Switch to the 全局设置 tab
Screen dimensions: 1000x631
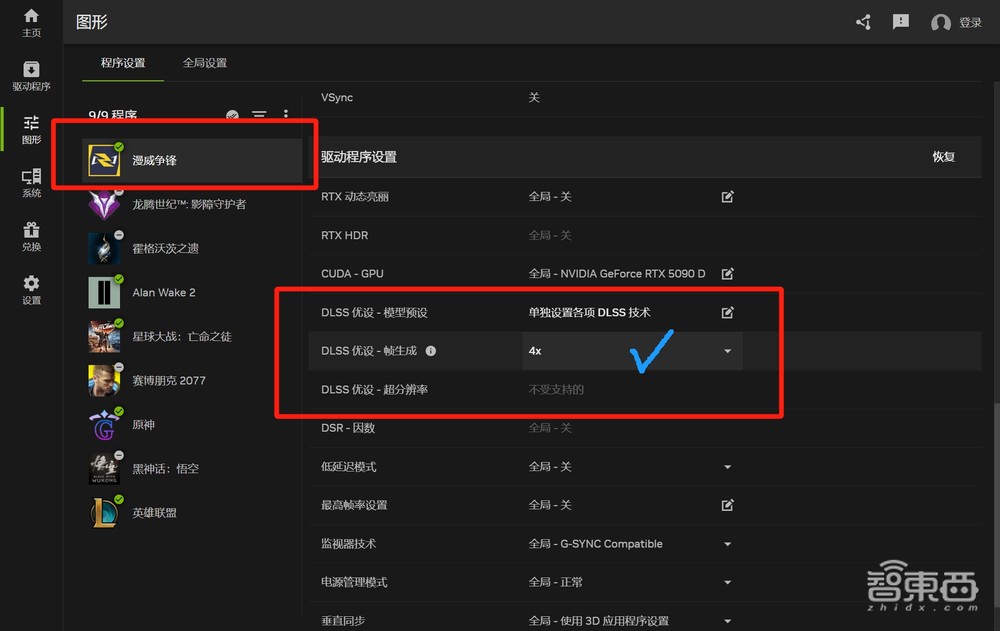click(x=205, y=61)
